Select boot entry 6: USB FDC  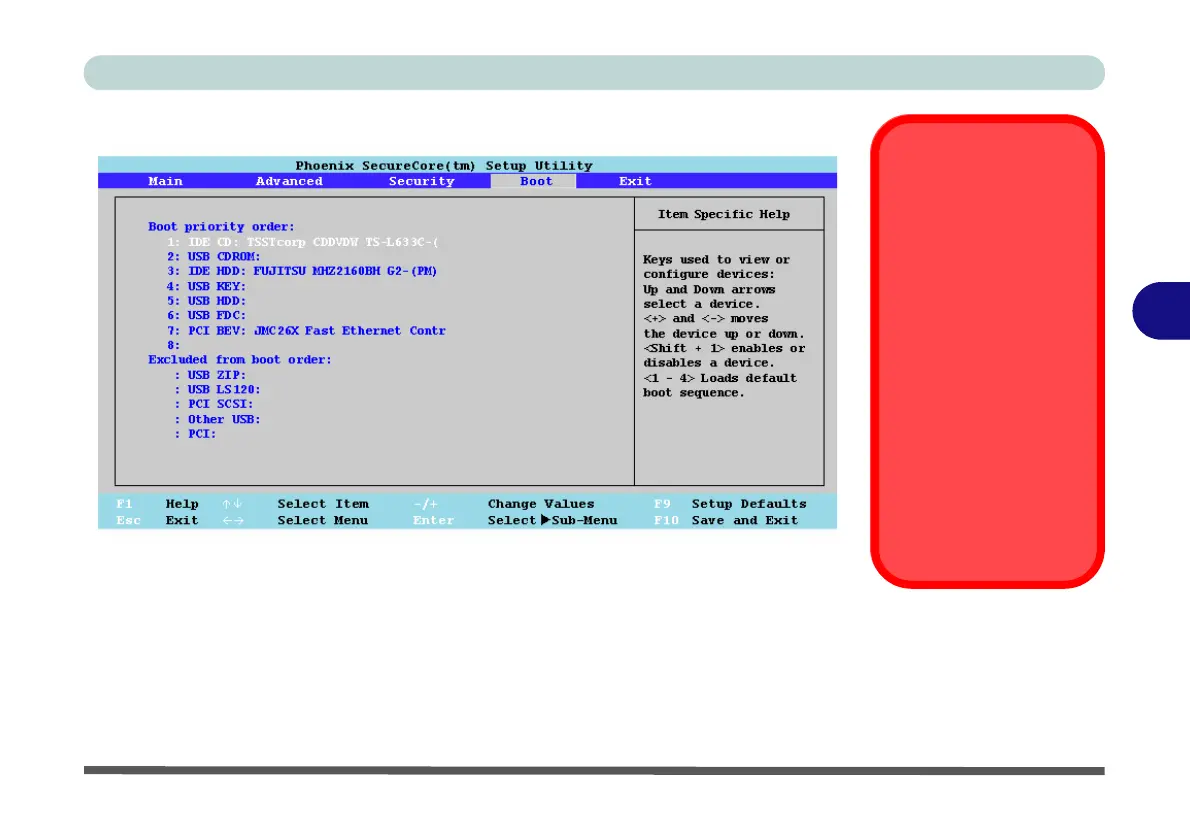pos(206,315)
